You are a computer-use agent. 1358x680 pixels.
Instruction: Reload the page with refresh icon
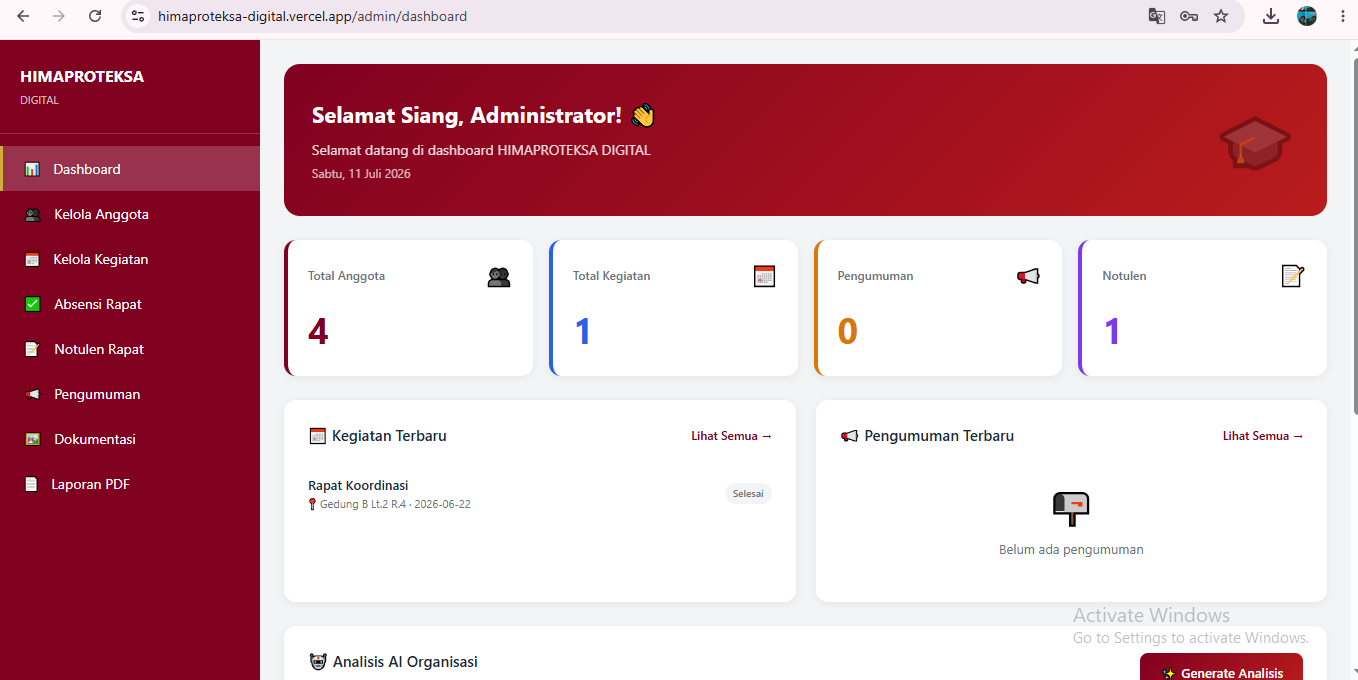(x=95, y=16)
